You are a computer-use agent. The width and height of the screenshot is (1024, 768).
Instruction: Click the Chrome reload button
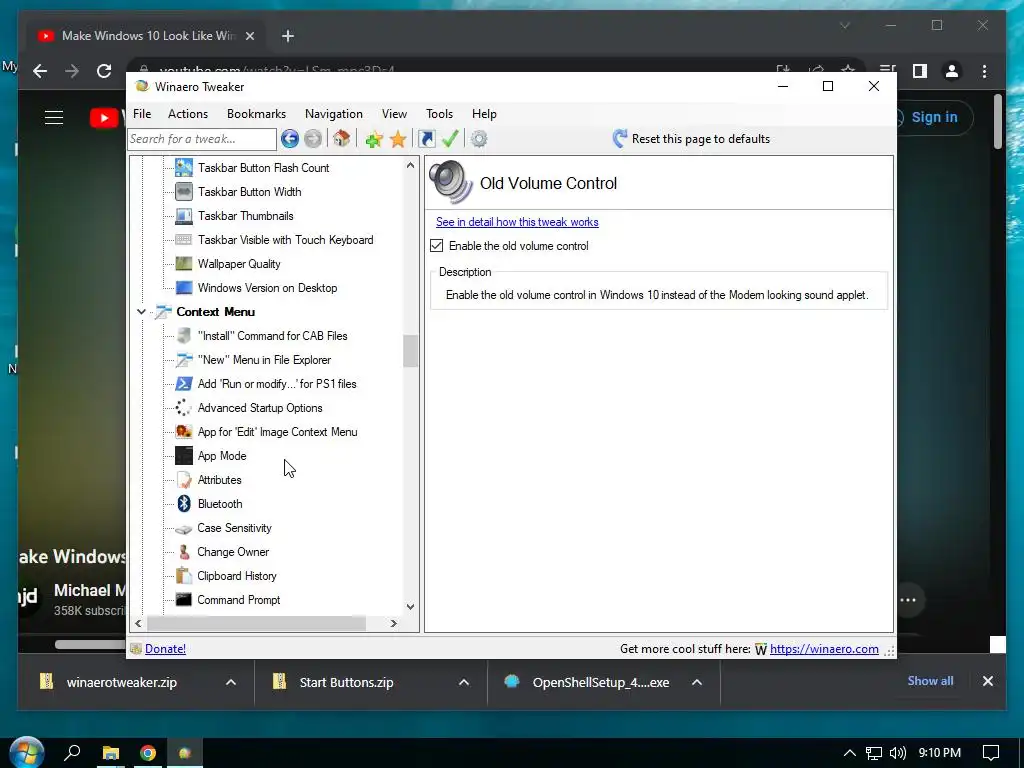[104, 71]
